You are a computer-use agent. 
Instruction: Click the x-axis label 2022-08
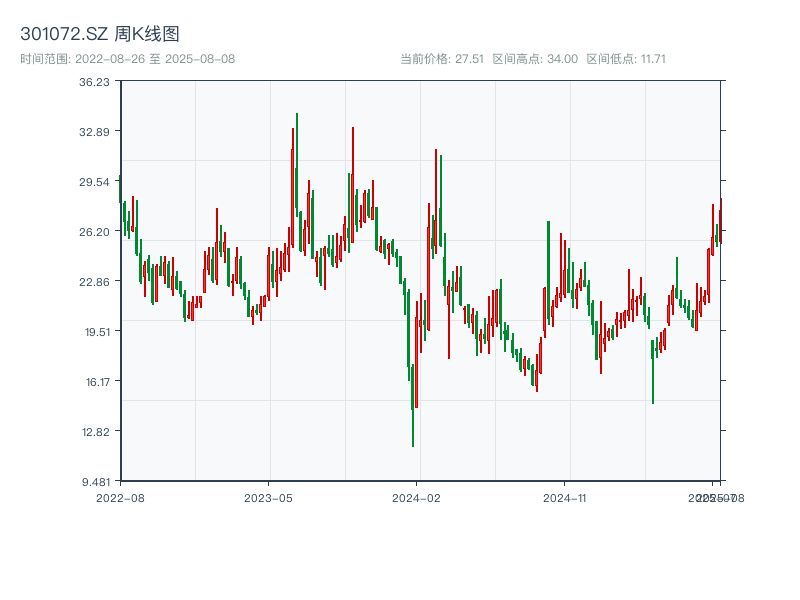tap(120, 498)
